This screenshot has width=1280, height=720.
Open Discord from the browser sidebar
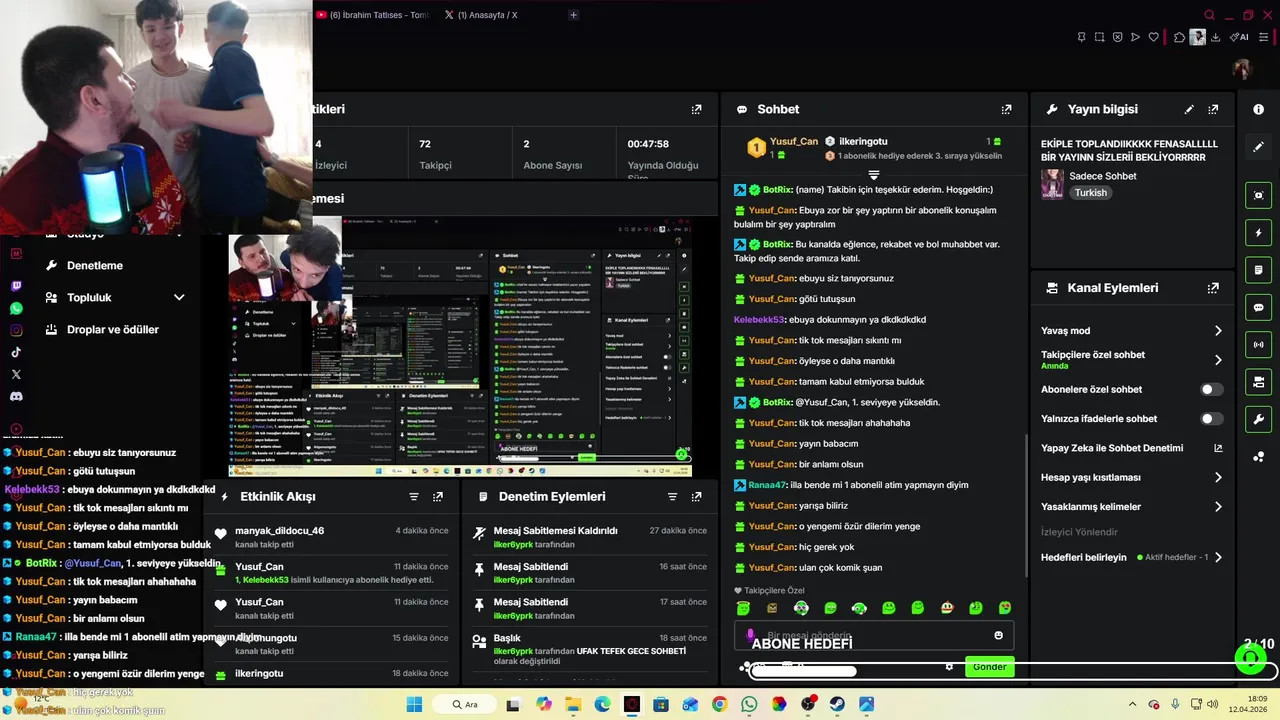coord(16,396)
